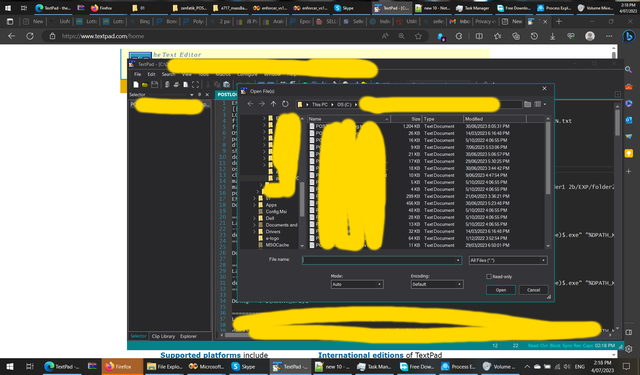Open Skype from the bottom taskbar
The height and width of the screenshot is (375, 640).
[243, 366]
